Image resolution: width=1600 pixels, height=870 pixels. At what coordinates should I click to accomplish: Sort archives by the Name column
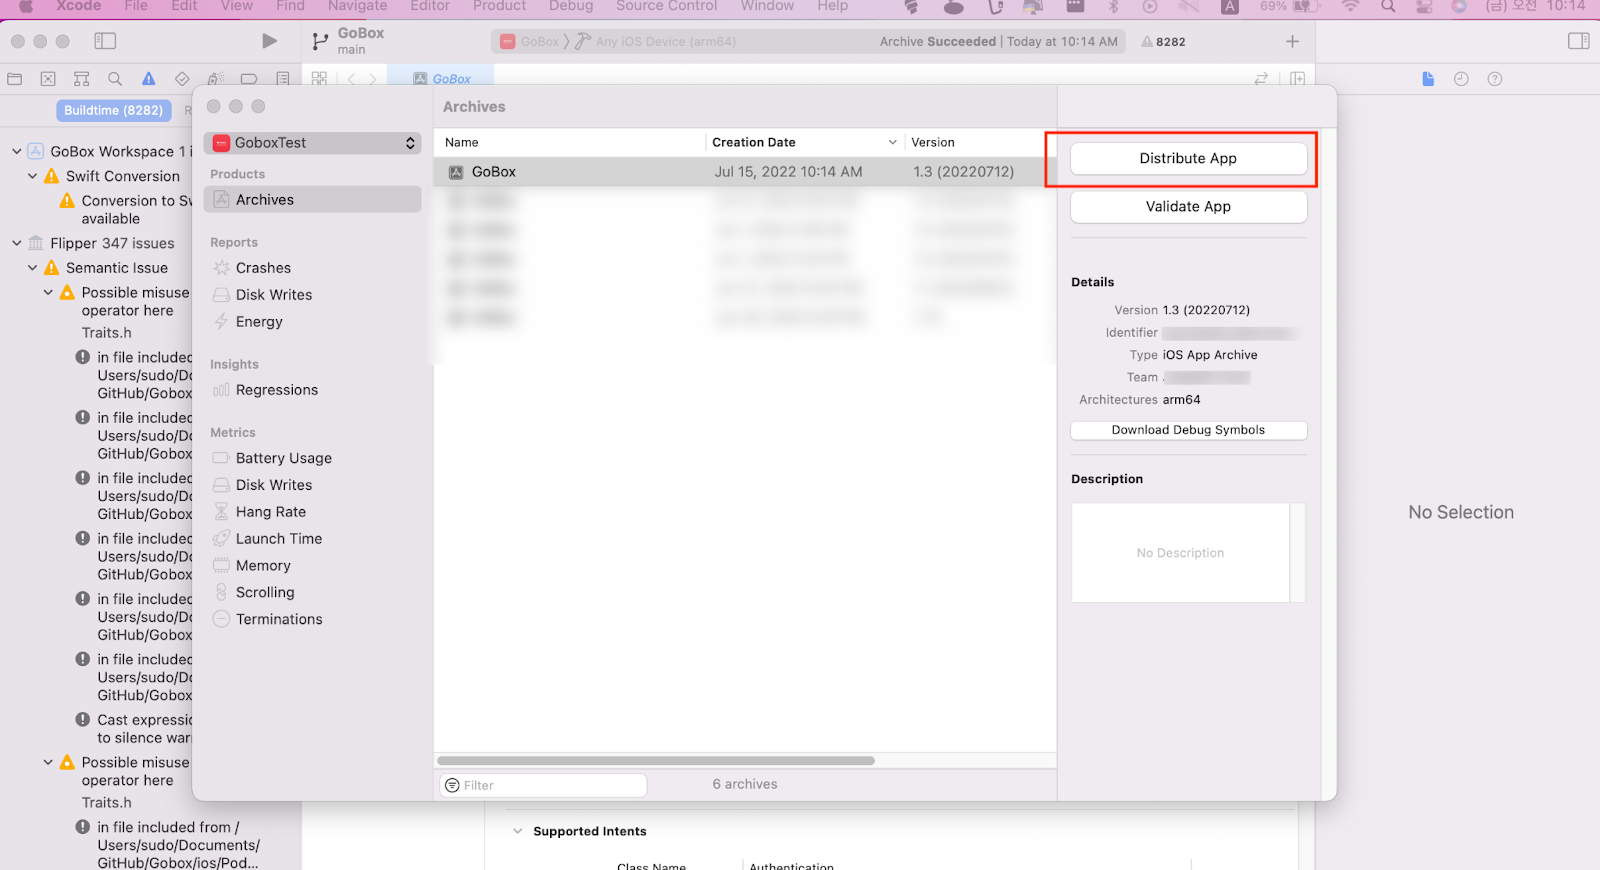[x=570, y=143]
